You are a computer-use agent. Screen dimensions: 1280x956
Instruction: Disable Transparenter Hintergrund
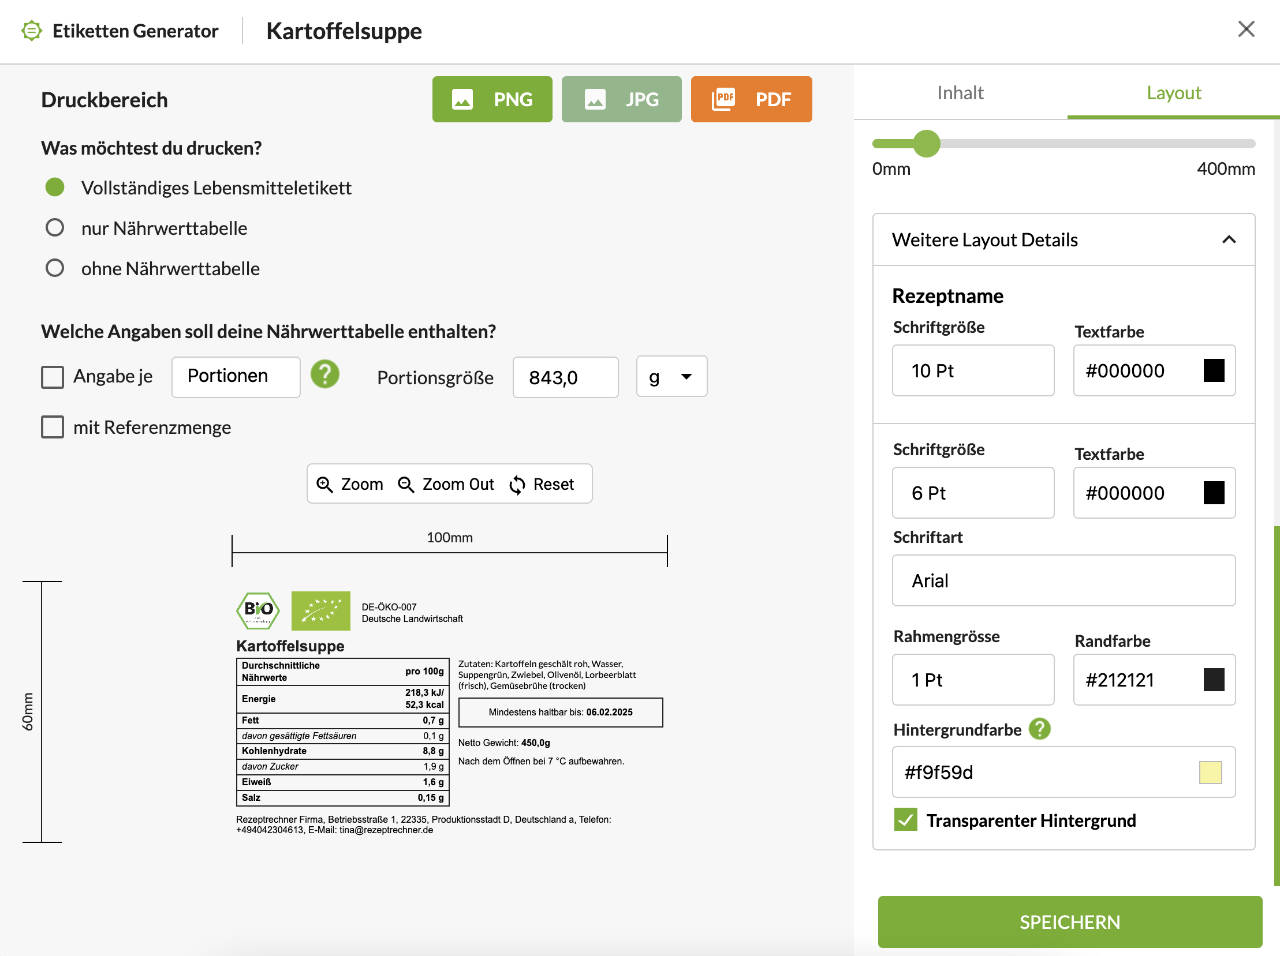(906, 820)
